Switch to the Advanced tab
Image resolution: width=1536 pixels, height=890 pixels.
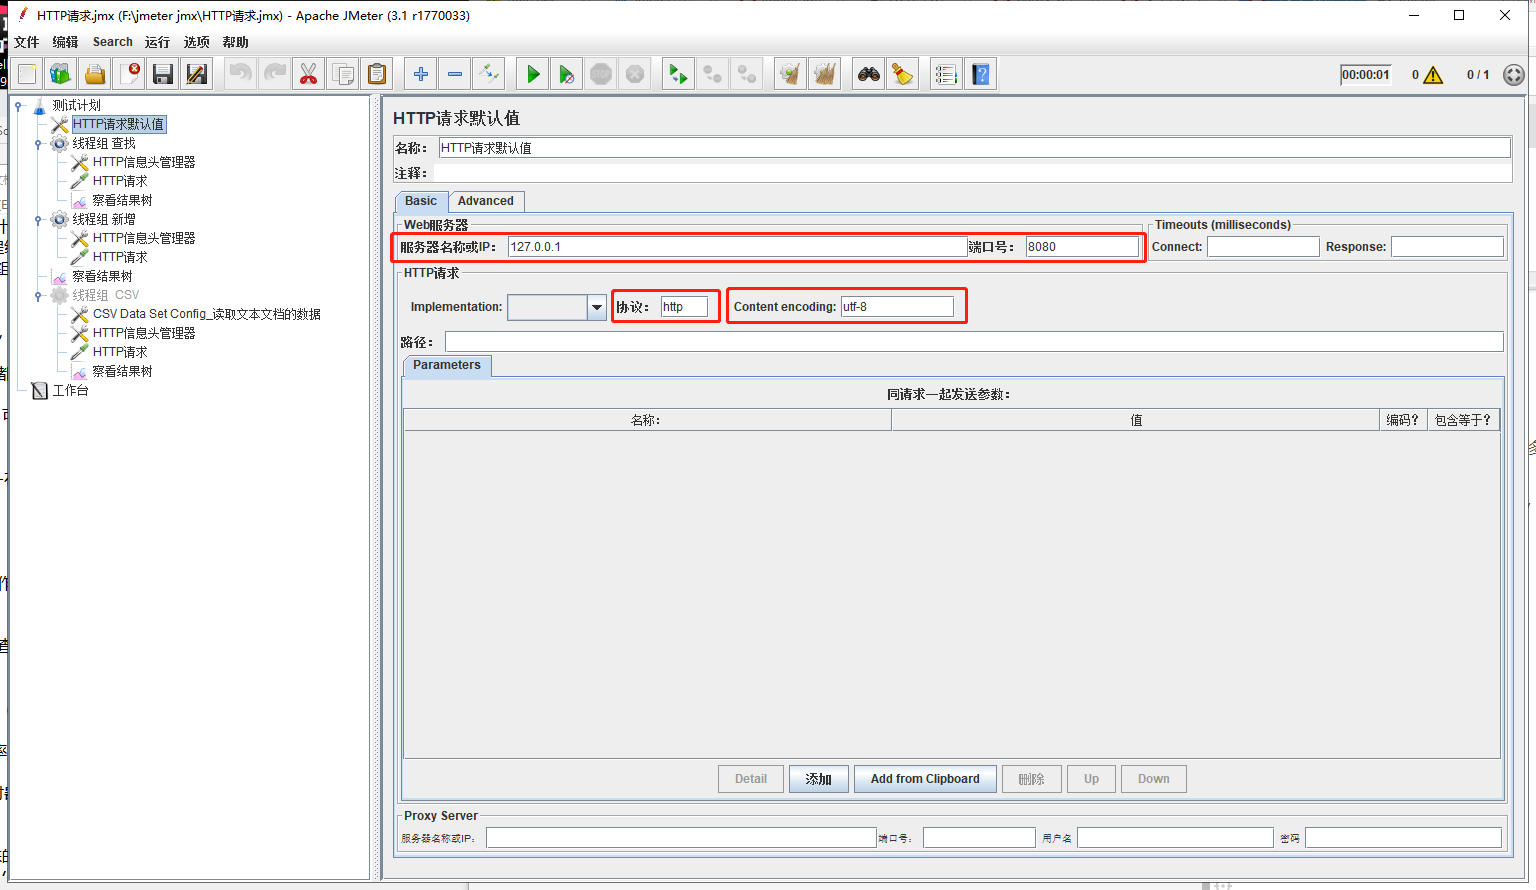click(486, 201)
